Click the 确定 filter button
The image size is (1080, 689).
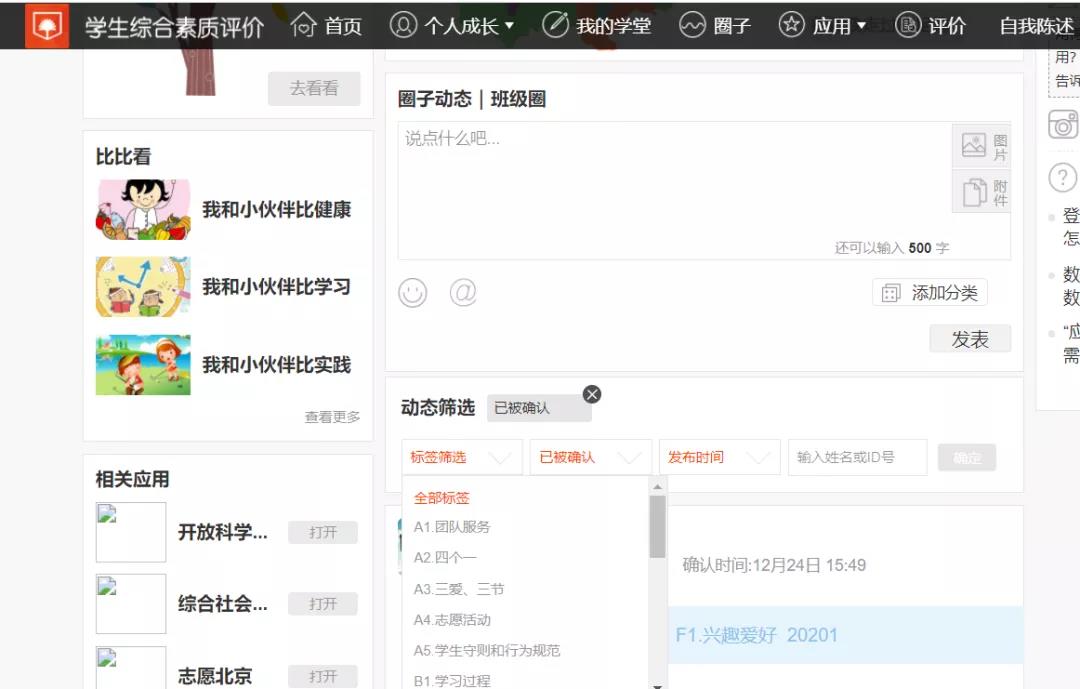click(967, 457)
